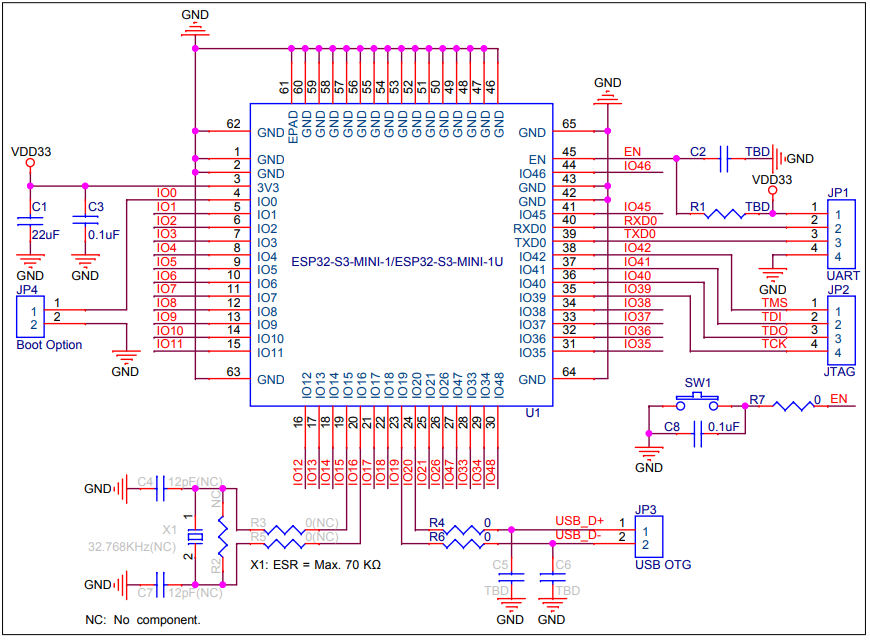Click the SW1 push-button switch symbol
870x640 pixels.
[697, 402]
